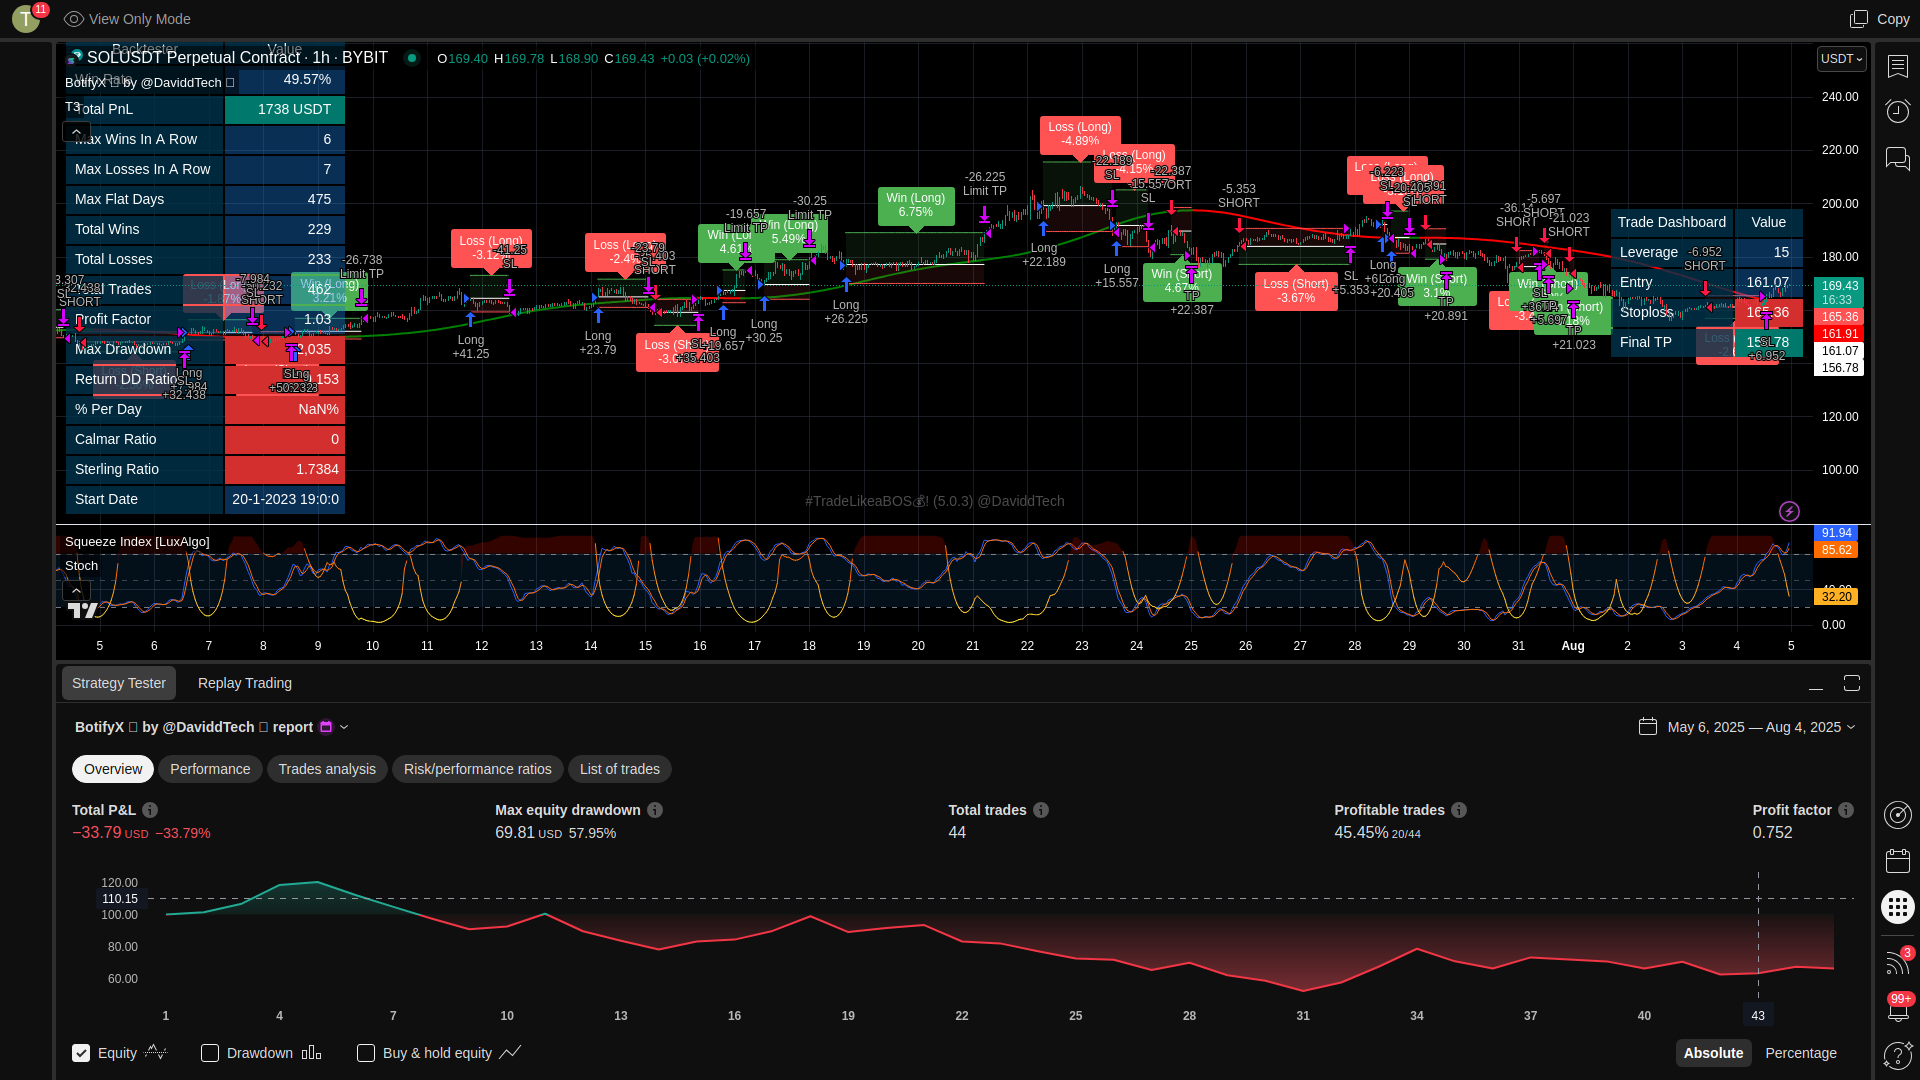Click the TradingView logo on the chart
This screenshot has height=1080, width=1920.
coord(84,610)
